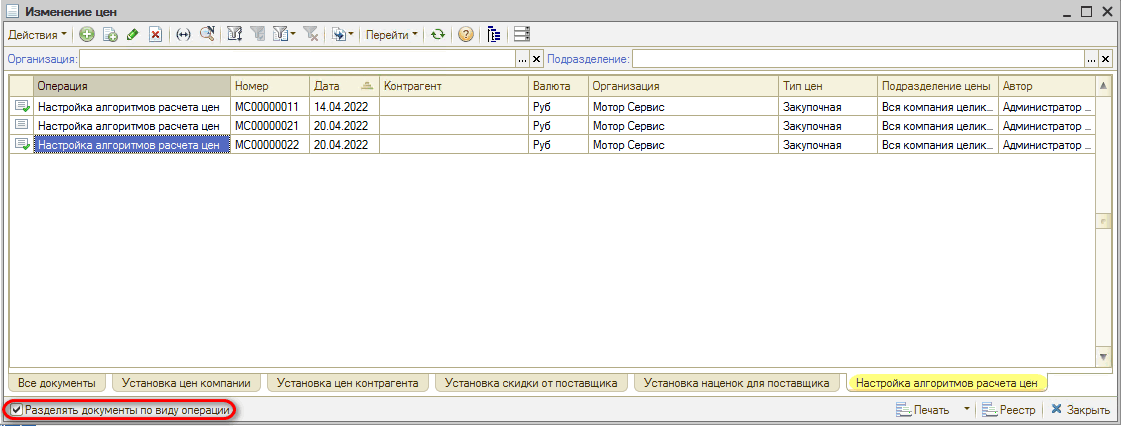Expand the Печать dropdown arrow
The image size is (1121, 426).
[x=967, y=410]
